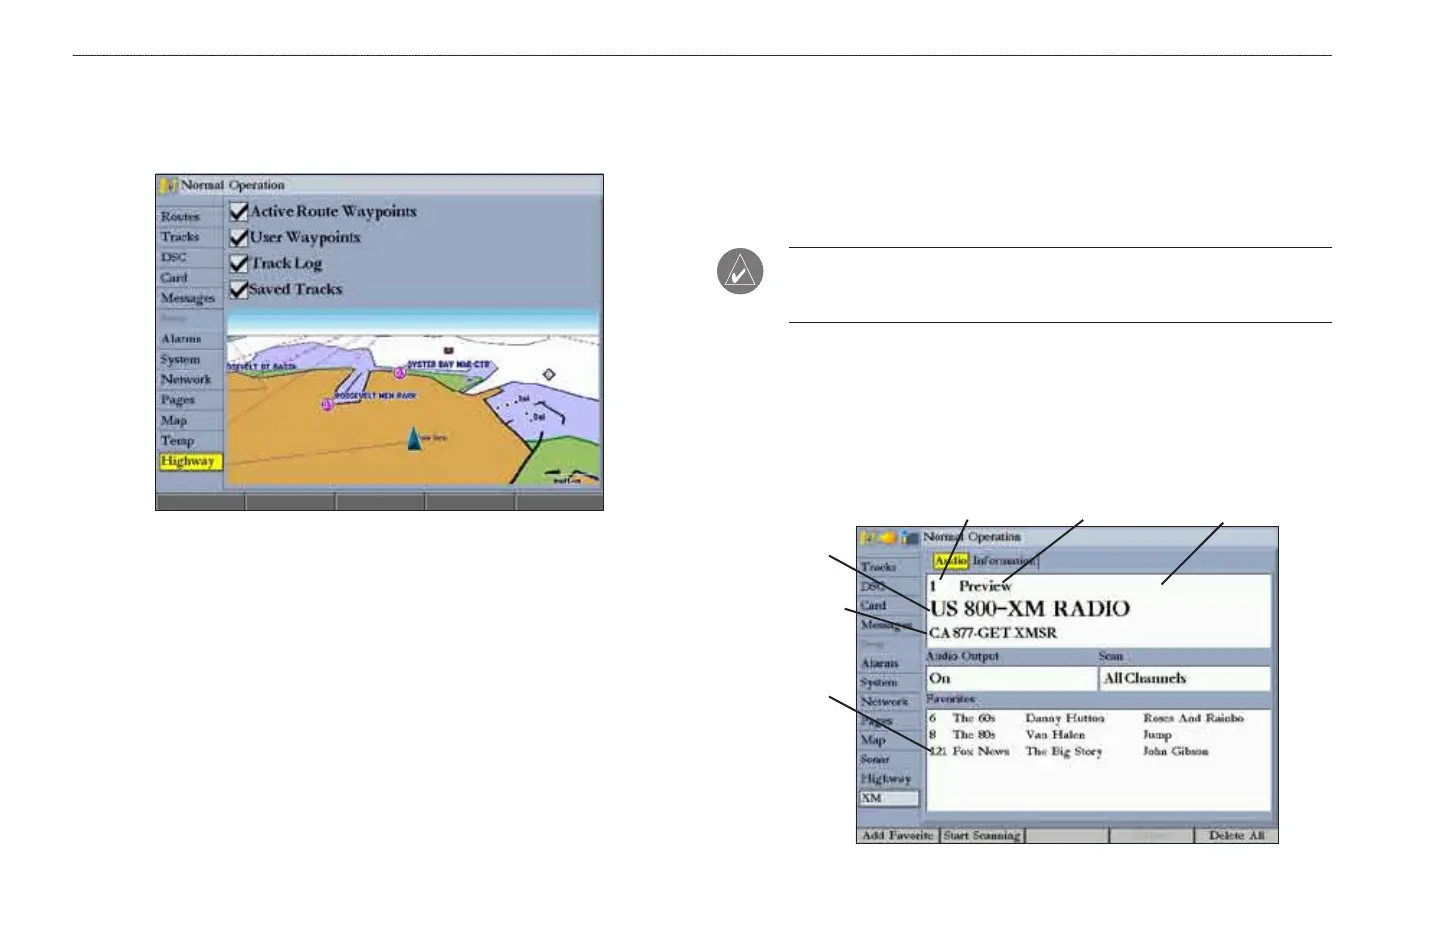Viewport: 1440px width, 936px height.
Task: Open the Messages tab on the Highway screen
Action: tap(189, 298)
